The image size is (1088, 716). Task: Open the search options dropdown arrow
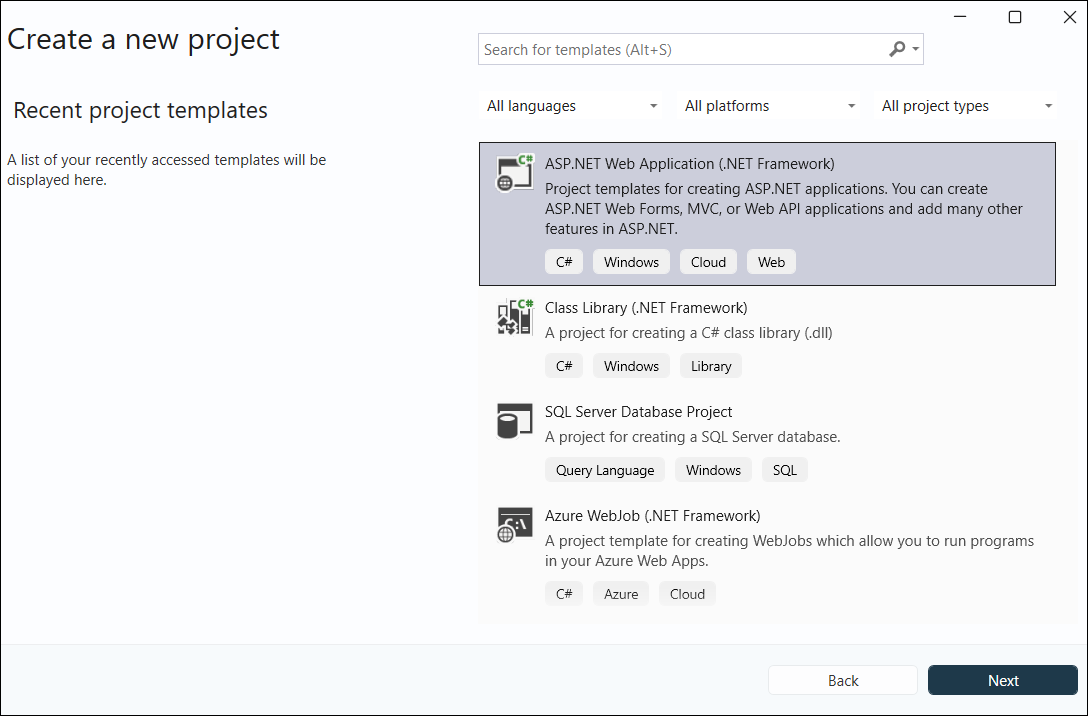[x=913, y=49]
